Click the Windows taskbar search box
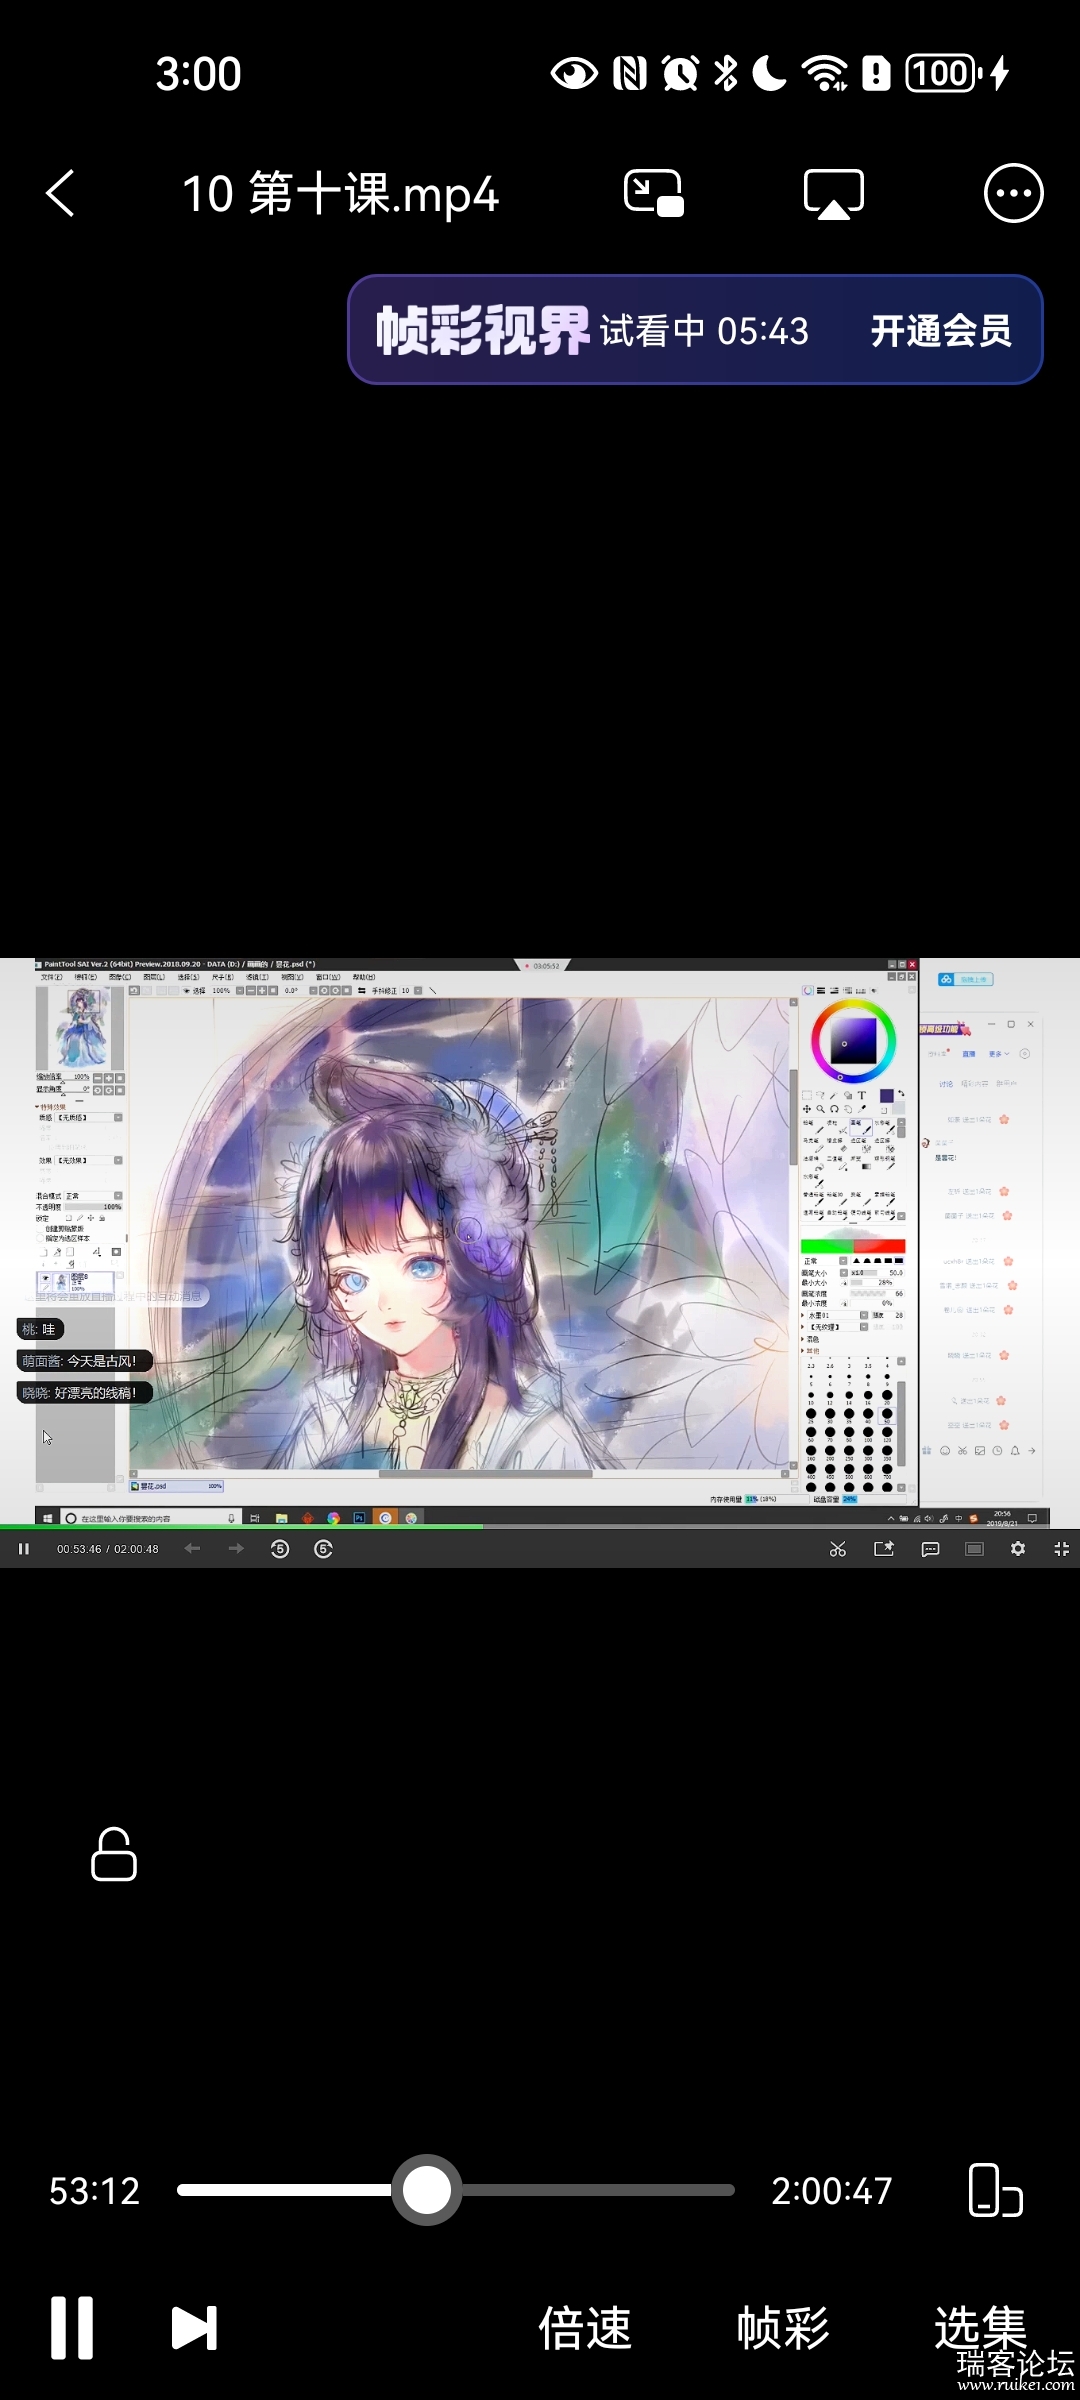 point(152,1518)
